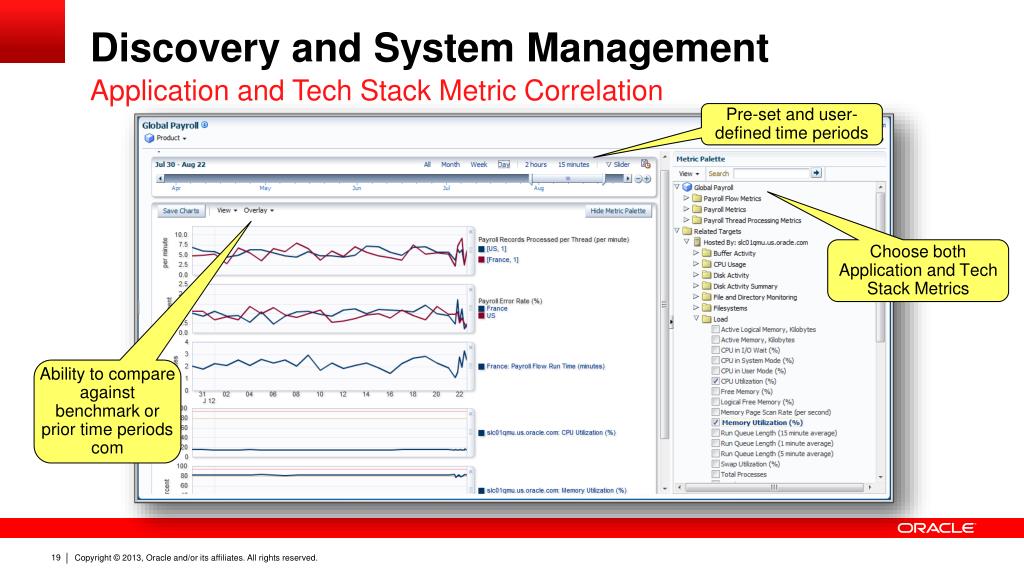Click the Related Targets folder icon
Viewport: 1024px width, 576px height.
pyautogui.click(x=687, y=231)
